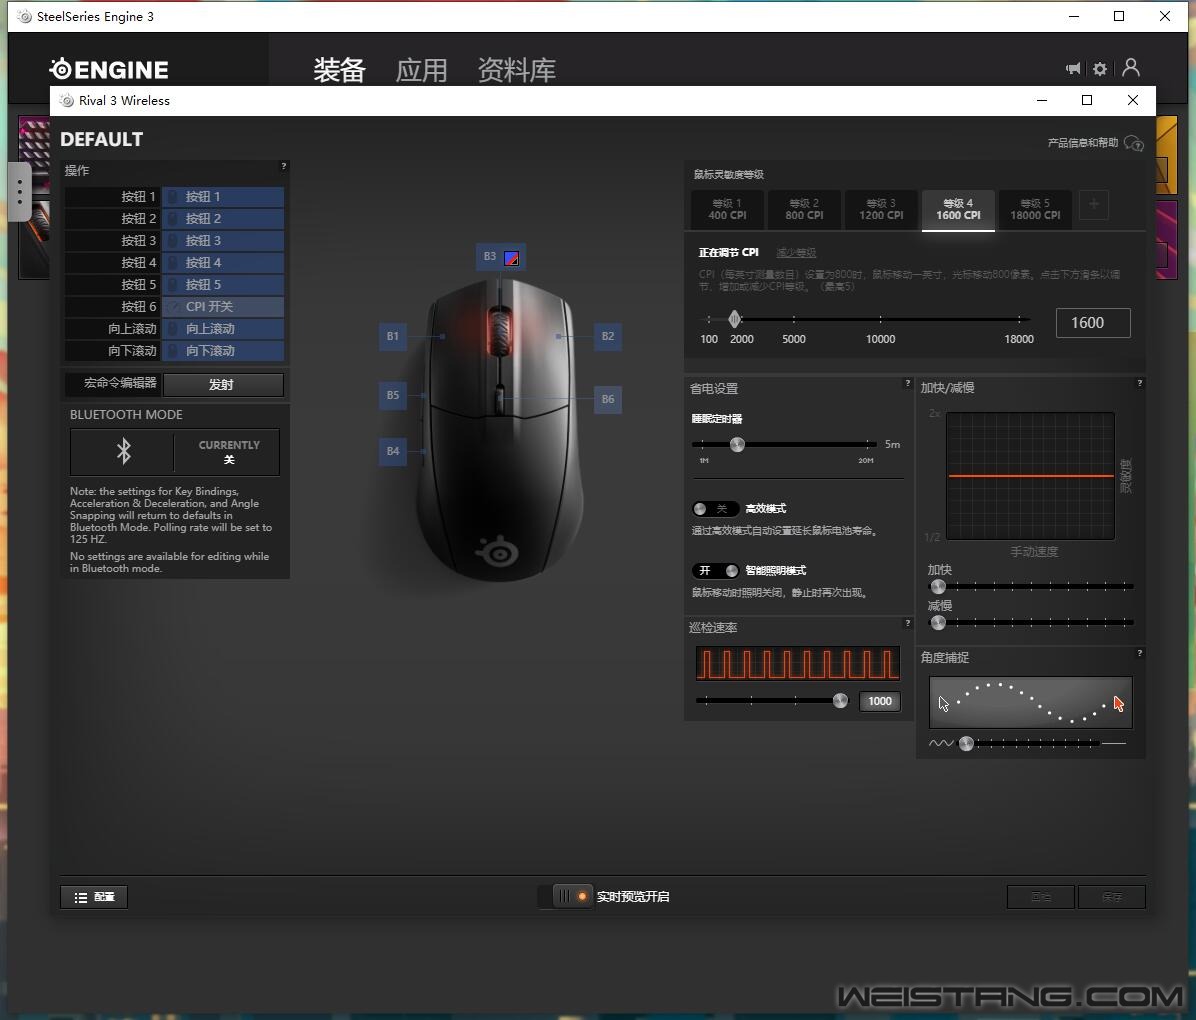Click the help icon of 巡检速率
The image size is (1196, 1020).
pyautogui.click(x=908, y=623)
